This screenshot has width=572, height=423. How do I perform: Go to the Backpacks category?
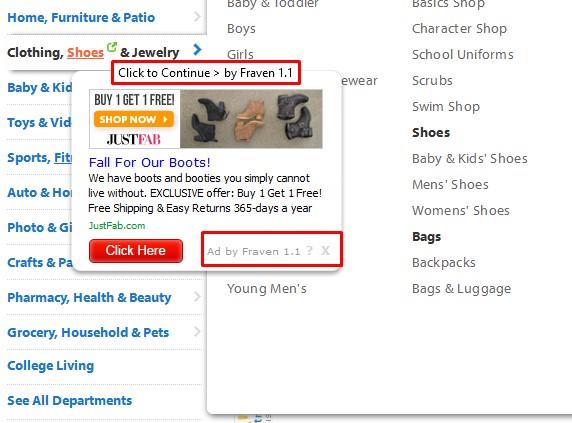(x=444, y=263)
